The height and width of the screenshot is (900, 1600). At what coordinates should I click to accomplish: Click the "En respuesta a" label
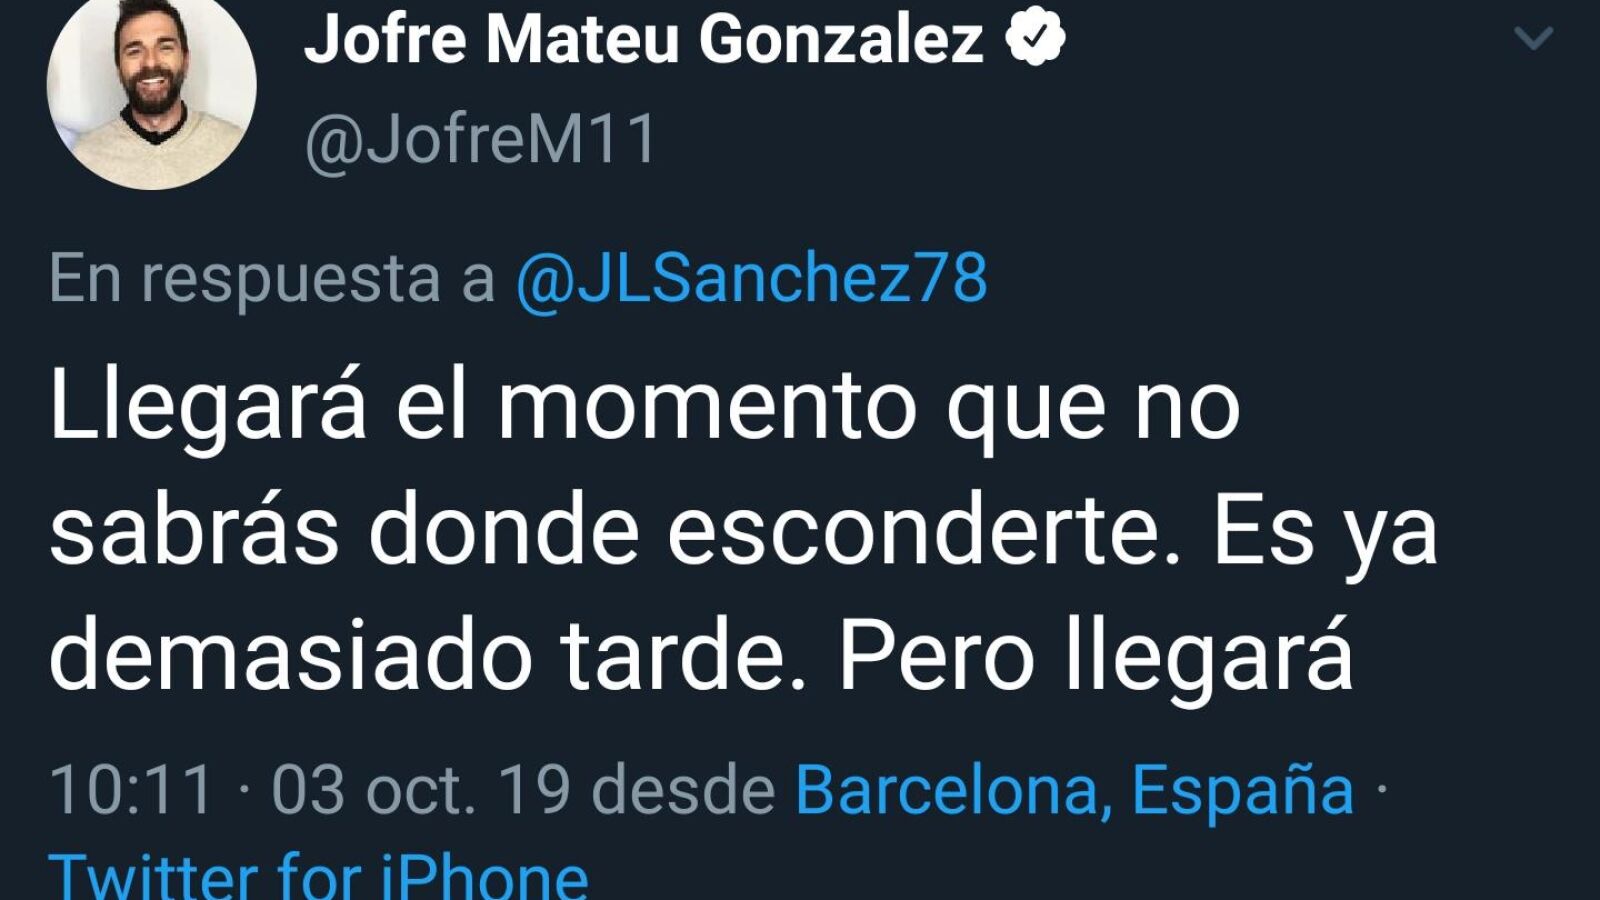tap(271, 278)
